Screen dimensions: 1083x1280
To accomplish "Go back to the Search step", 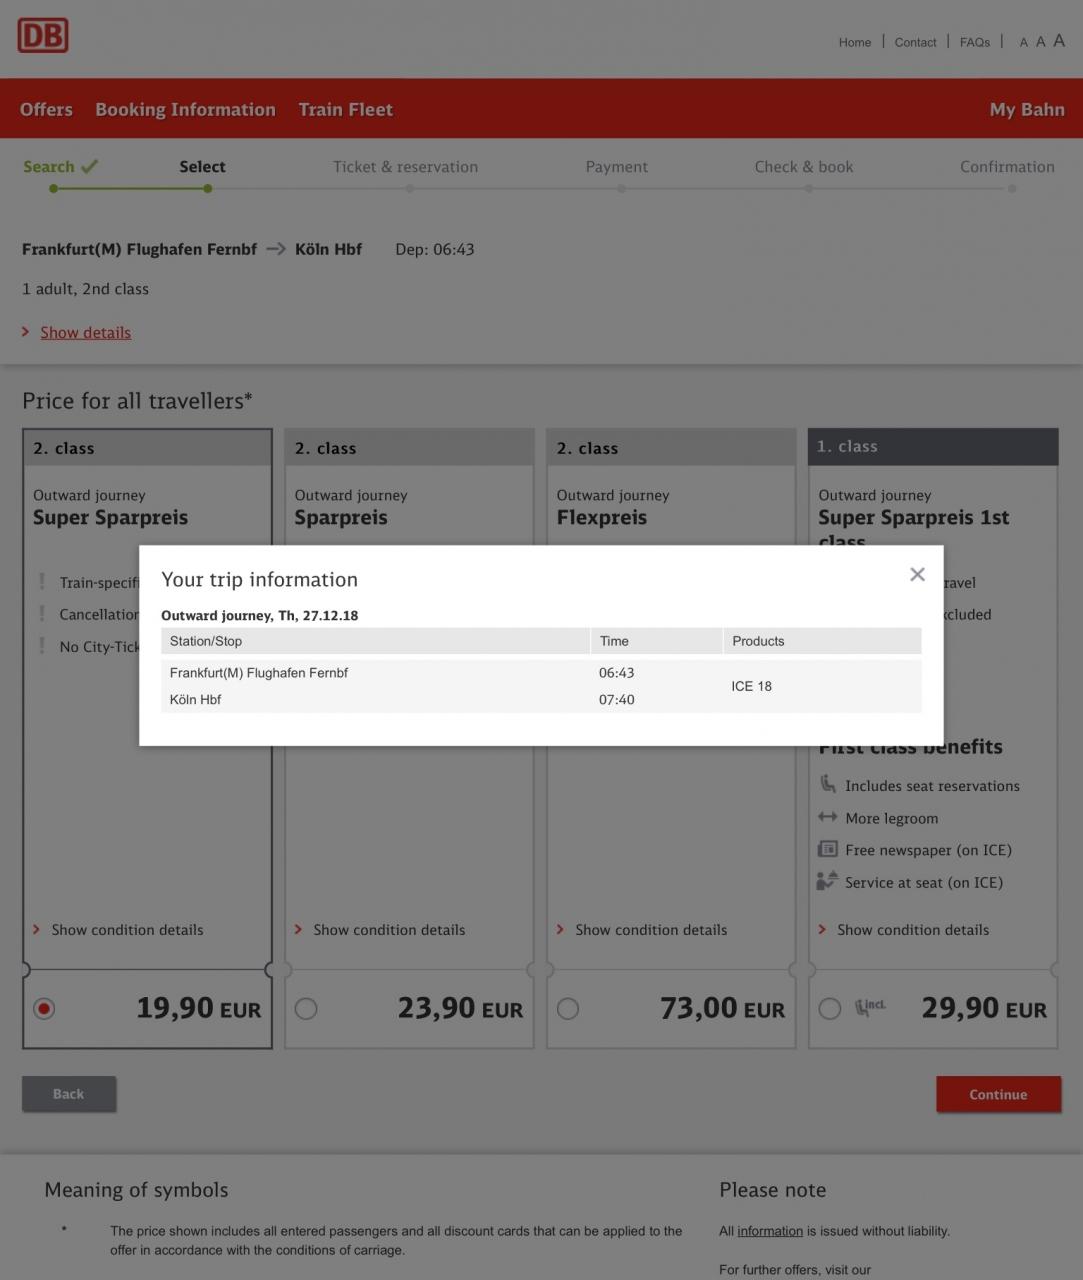I will coord(49,167).
